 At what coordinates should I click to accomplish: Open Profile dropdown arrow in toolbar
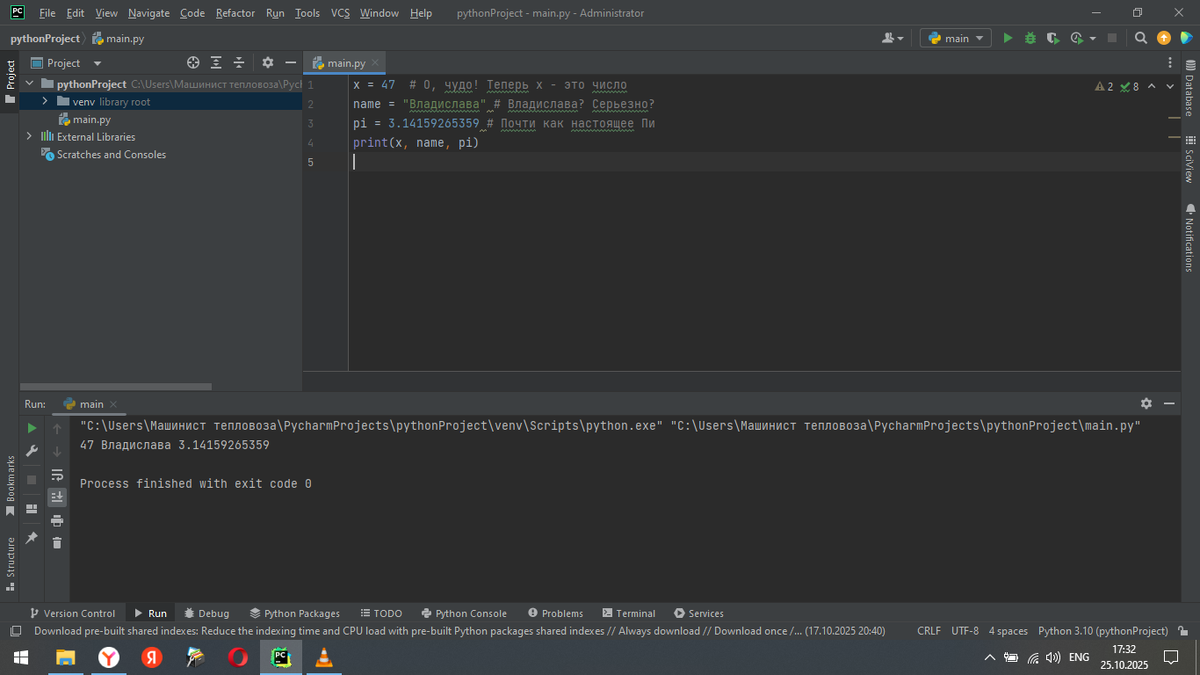pos(1093,38)
